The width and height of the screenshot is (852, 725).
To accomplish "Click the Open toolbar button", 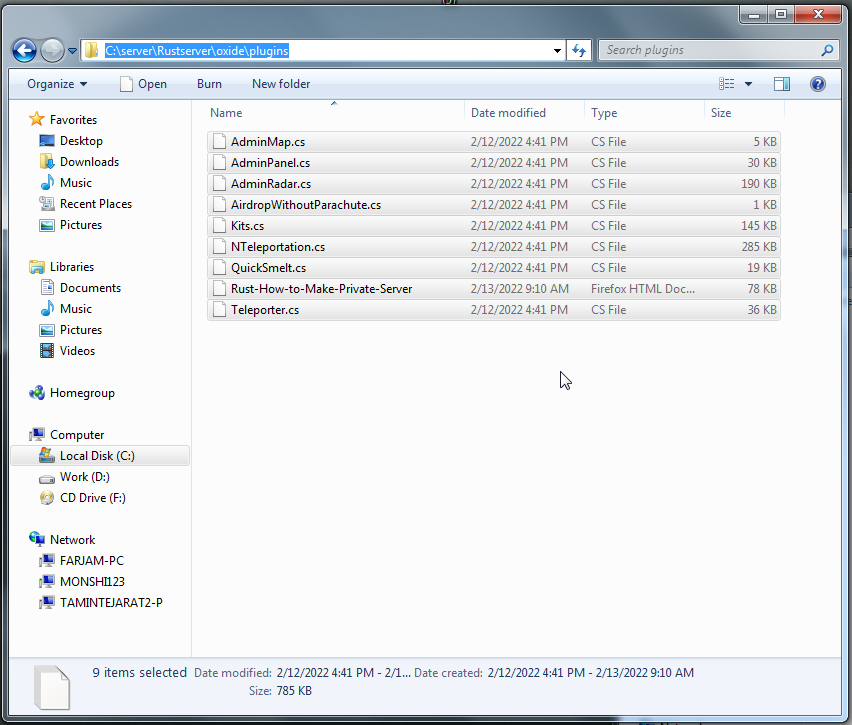I will (143, 84).
